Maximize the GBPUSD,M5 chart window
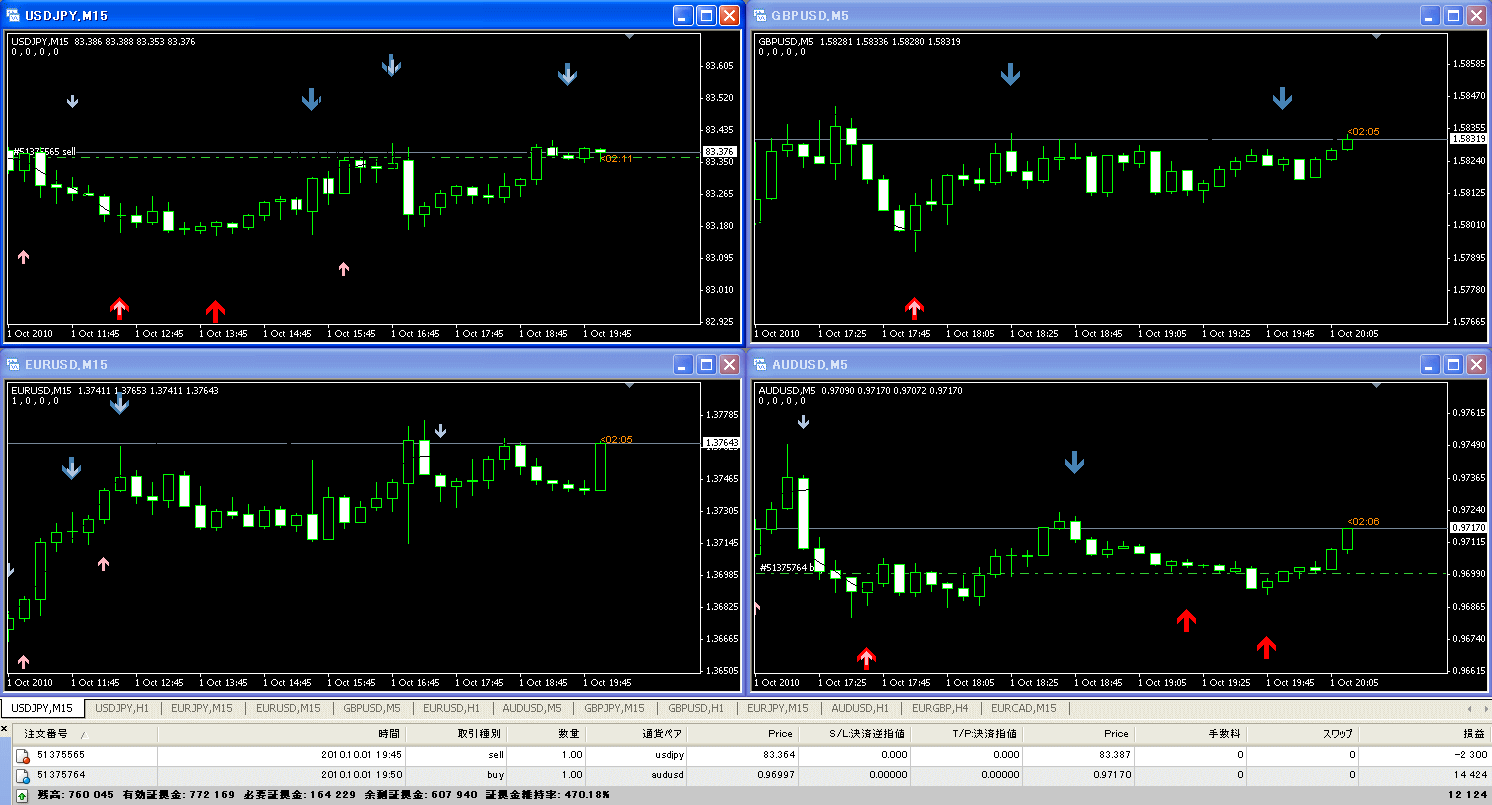1492x805 pixels. pyautogui.click(x=1453, y=15)
